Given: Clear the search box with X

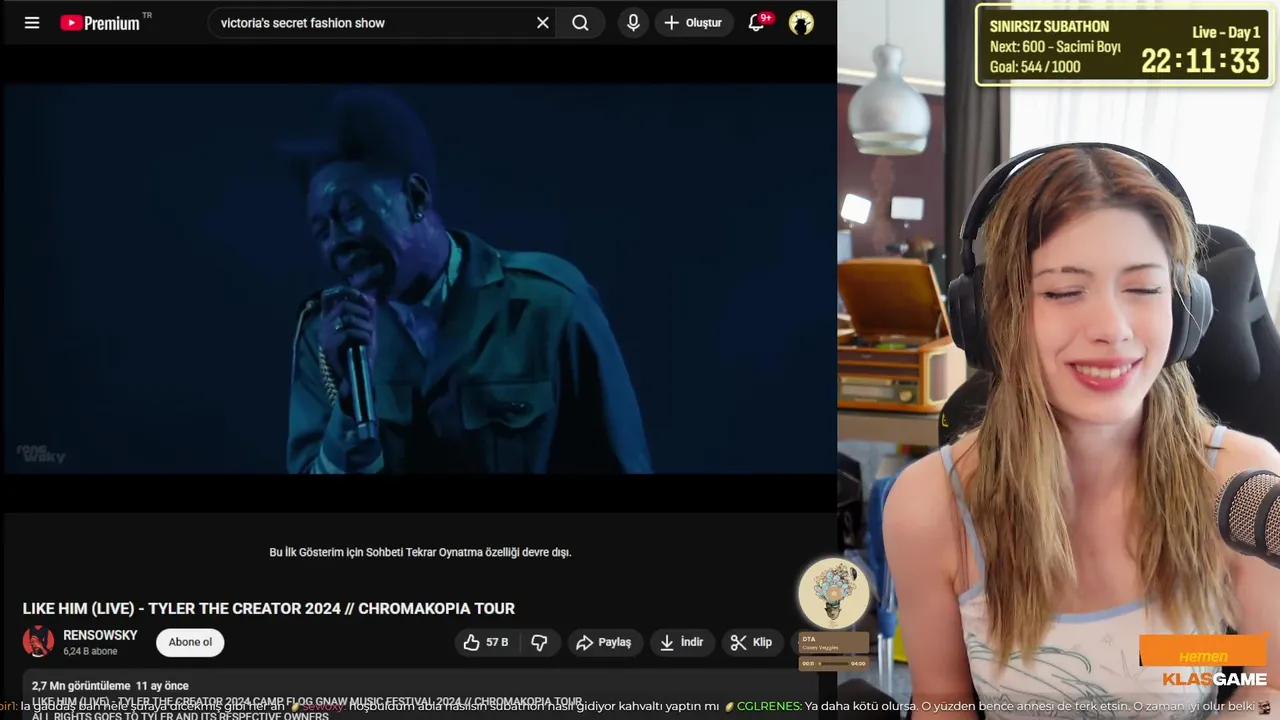Looking at the screenshot, I should pos(543,23).
